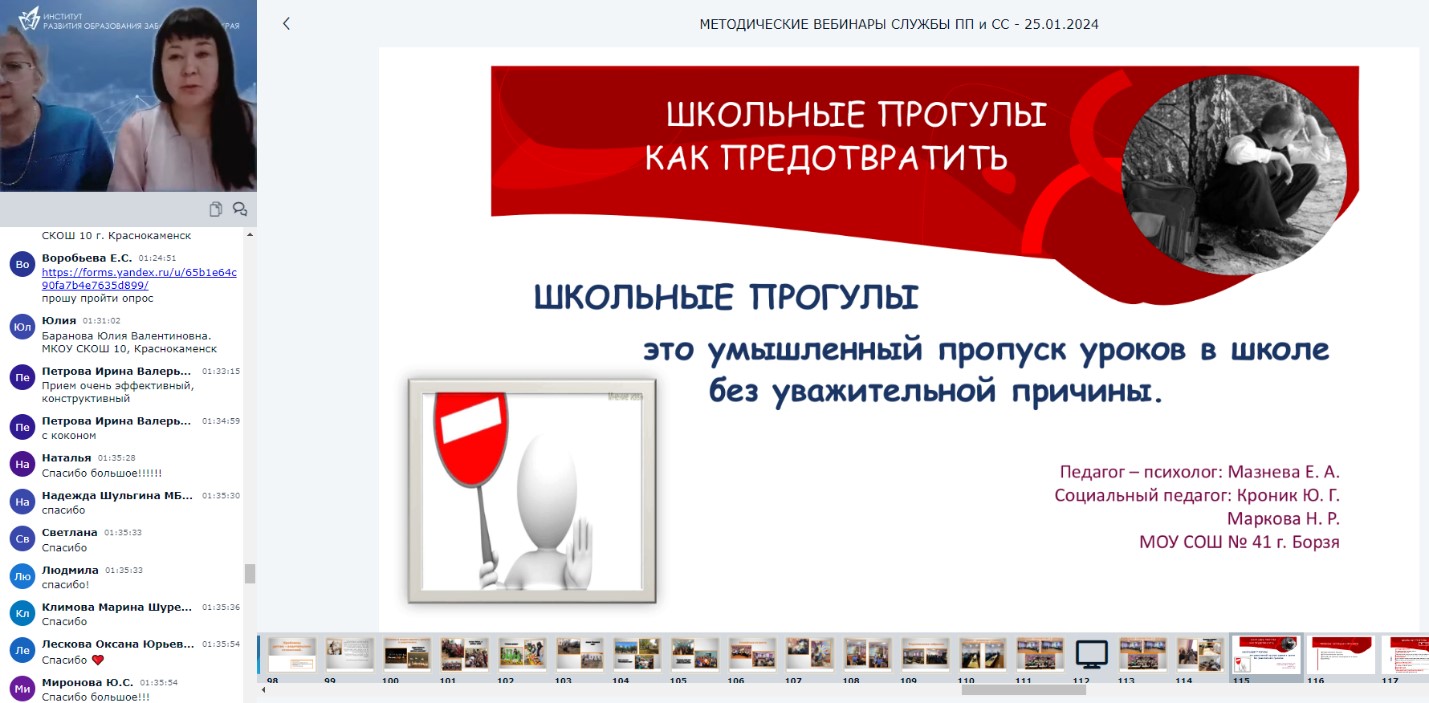Image resolution: width=1429 pixels, height=703 pixels.
Task: Click message 'Прием очень эффективный, конструктивный'
Action: (x=118, y=392)
